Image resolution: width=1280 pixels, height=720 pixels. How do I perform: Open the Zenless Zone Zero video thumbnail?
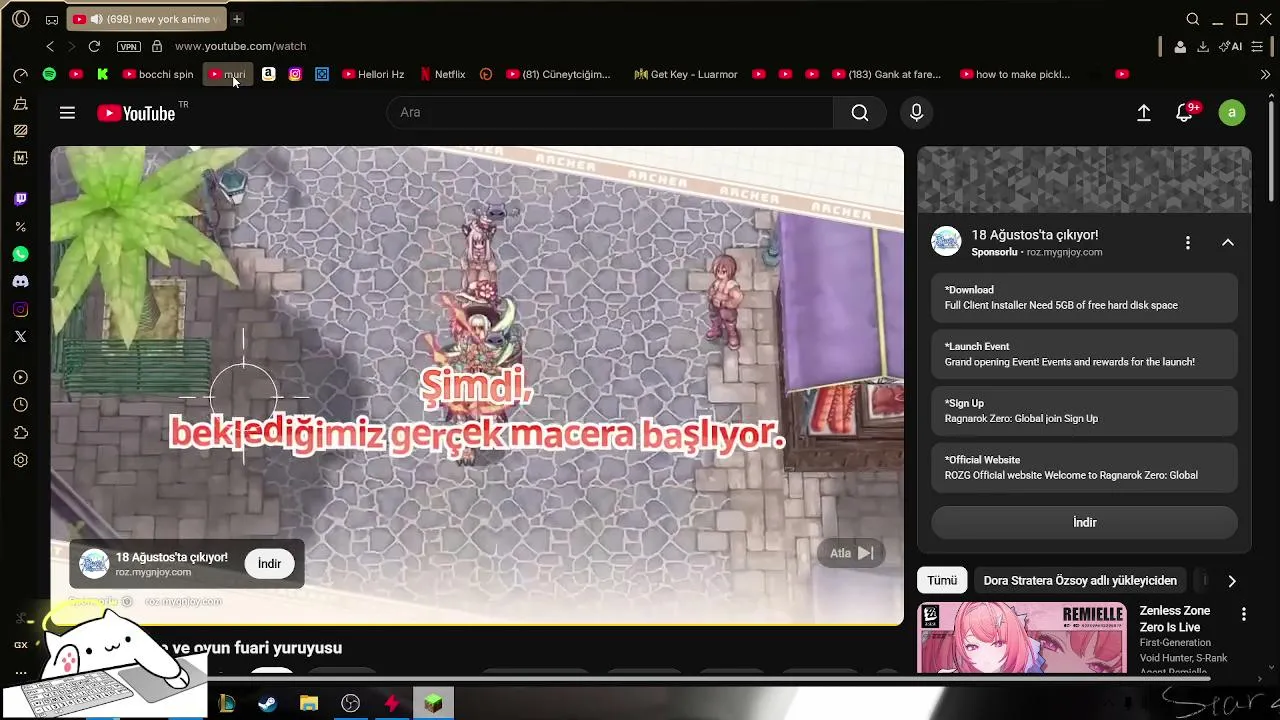pyautogui.click(x=1022, y=639)
